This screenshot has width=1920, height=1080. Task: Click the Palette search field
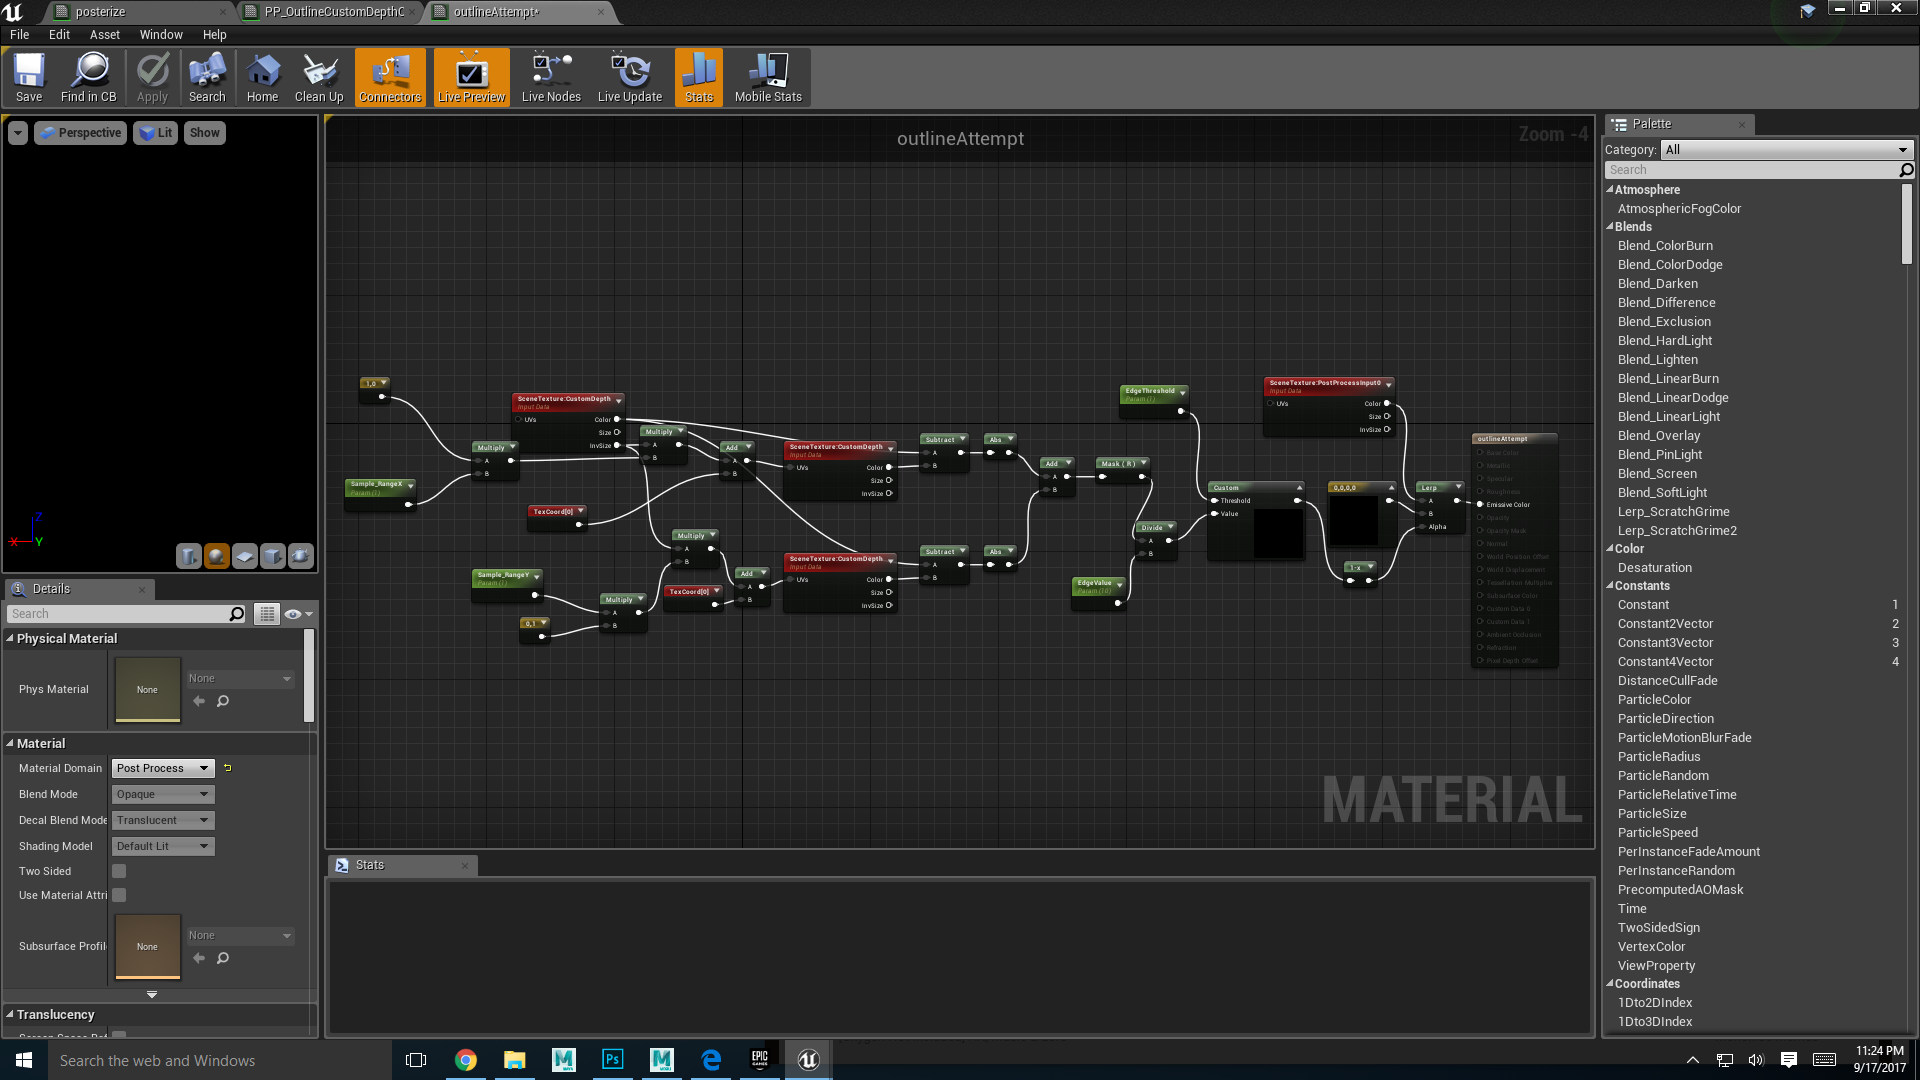[1750, 170]
